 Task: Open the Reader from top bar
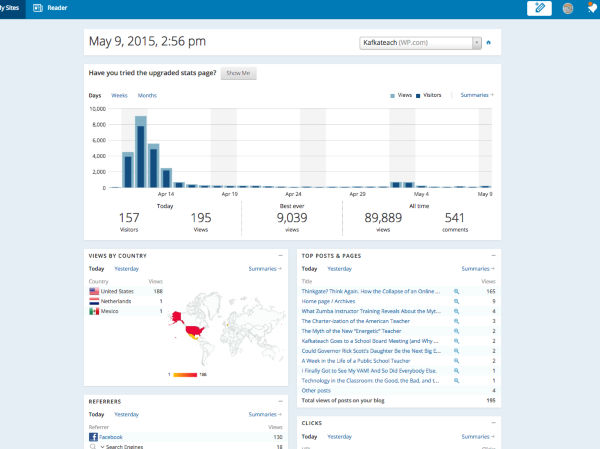pyautogui.click(x=50, y=8)
